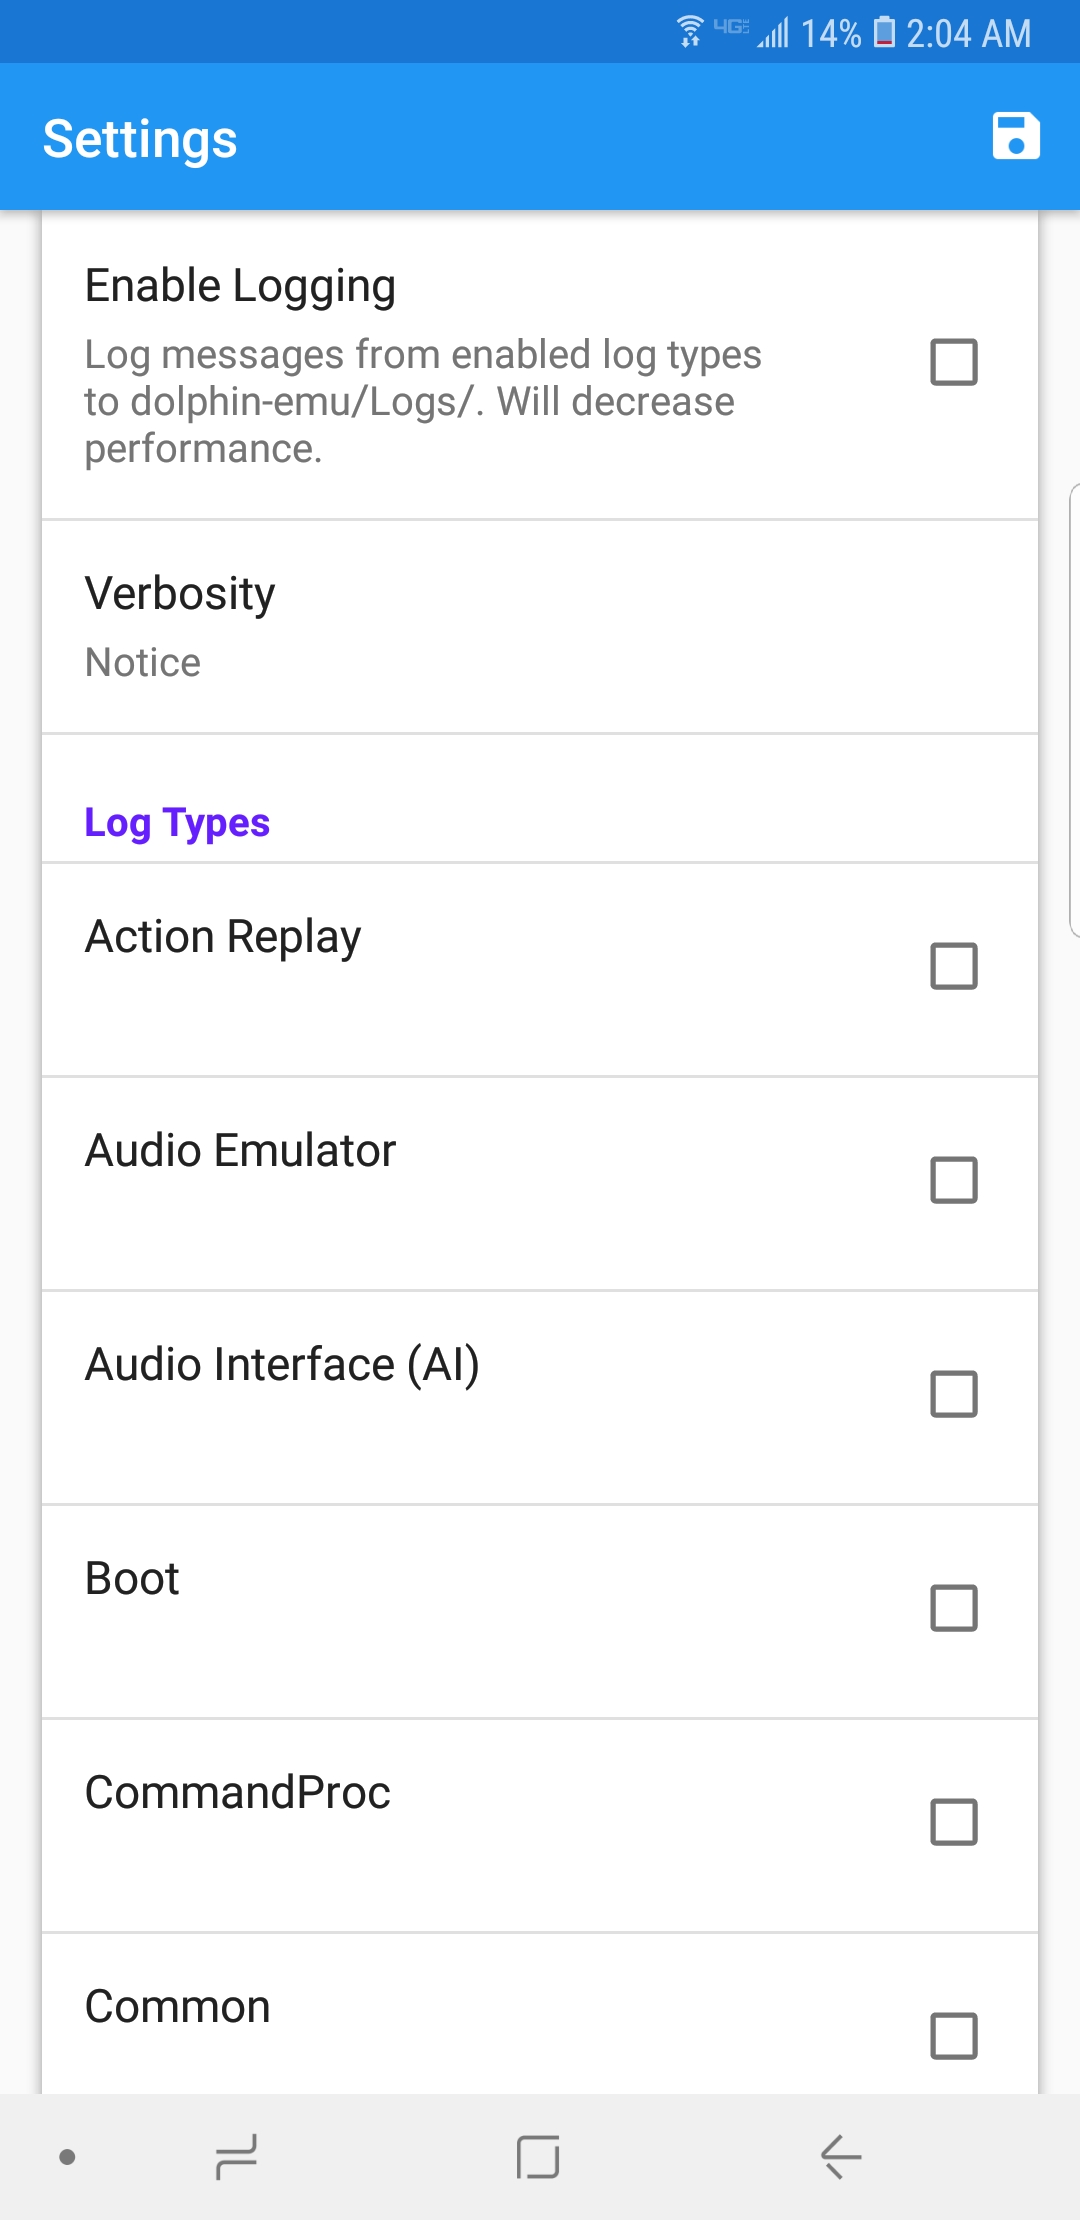This screenshot has width=1080, height=2220.
Task: Open the Verbosity level selector
Action: [540, 627]
